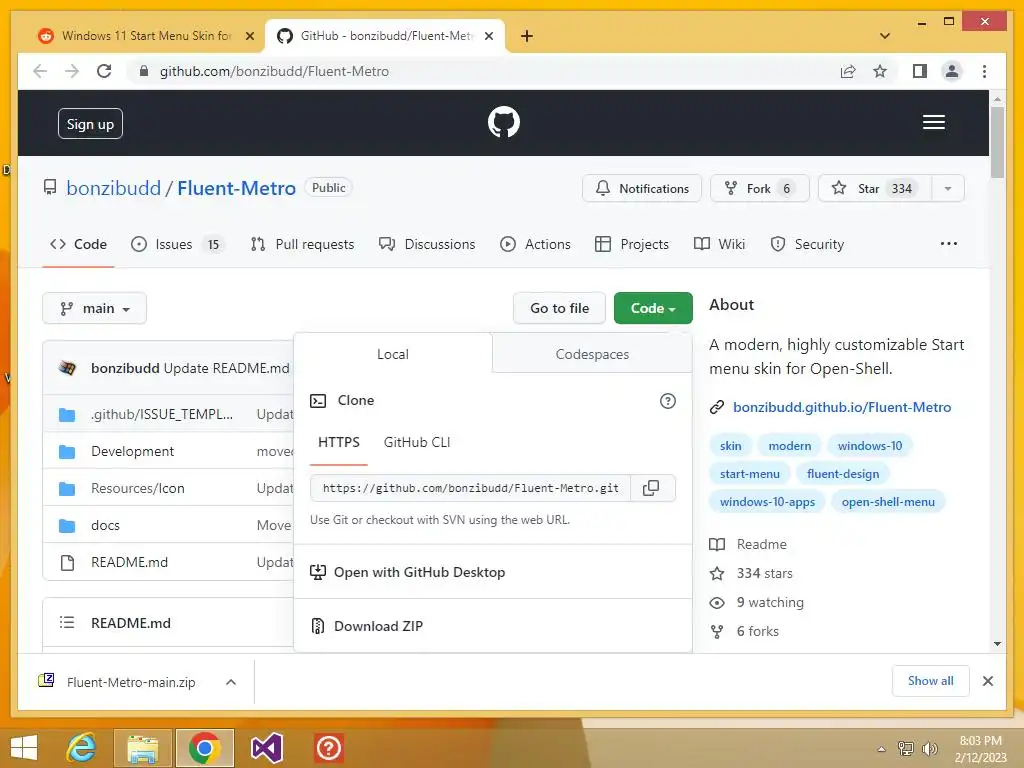1024x768 pixels.
Task: Open the Security tab
Action: coord(807,244)
